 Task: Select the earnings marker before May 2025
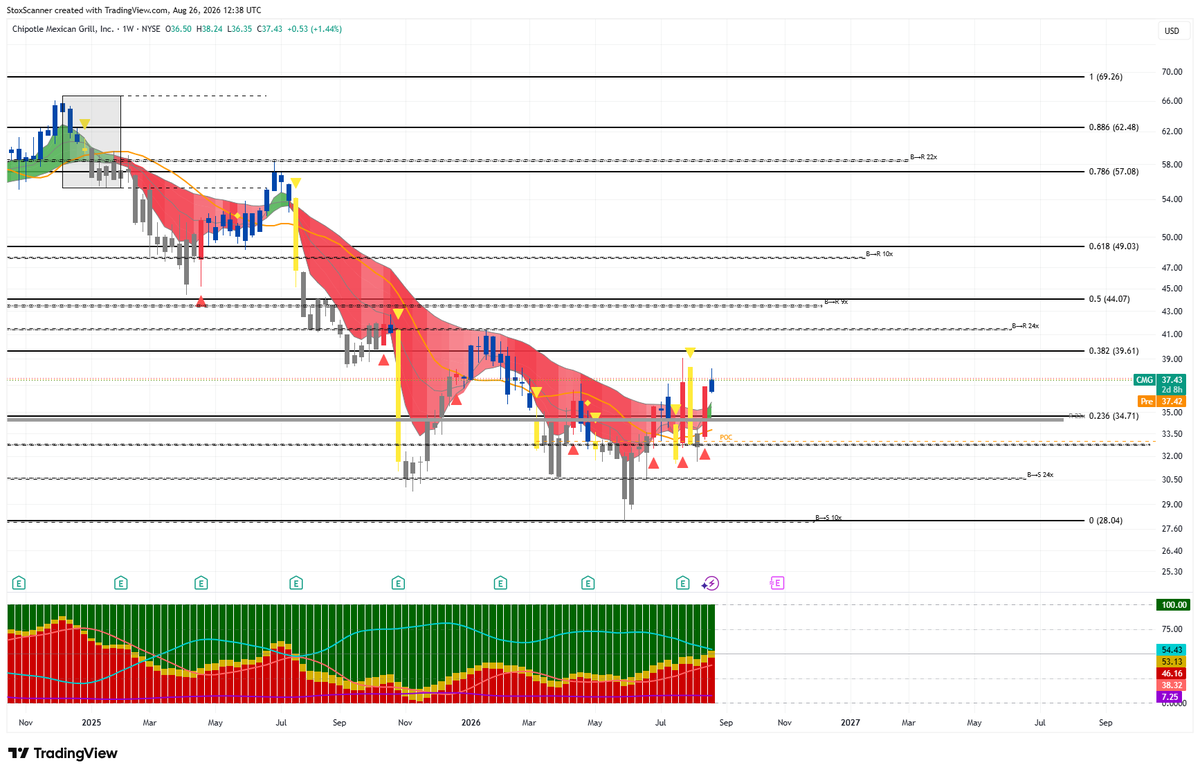pos(201,581)
